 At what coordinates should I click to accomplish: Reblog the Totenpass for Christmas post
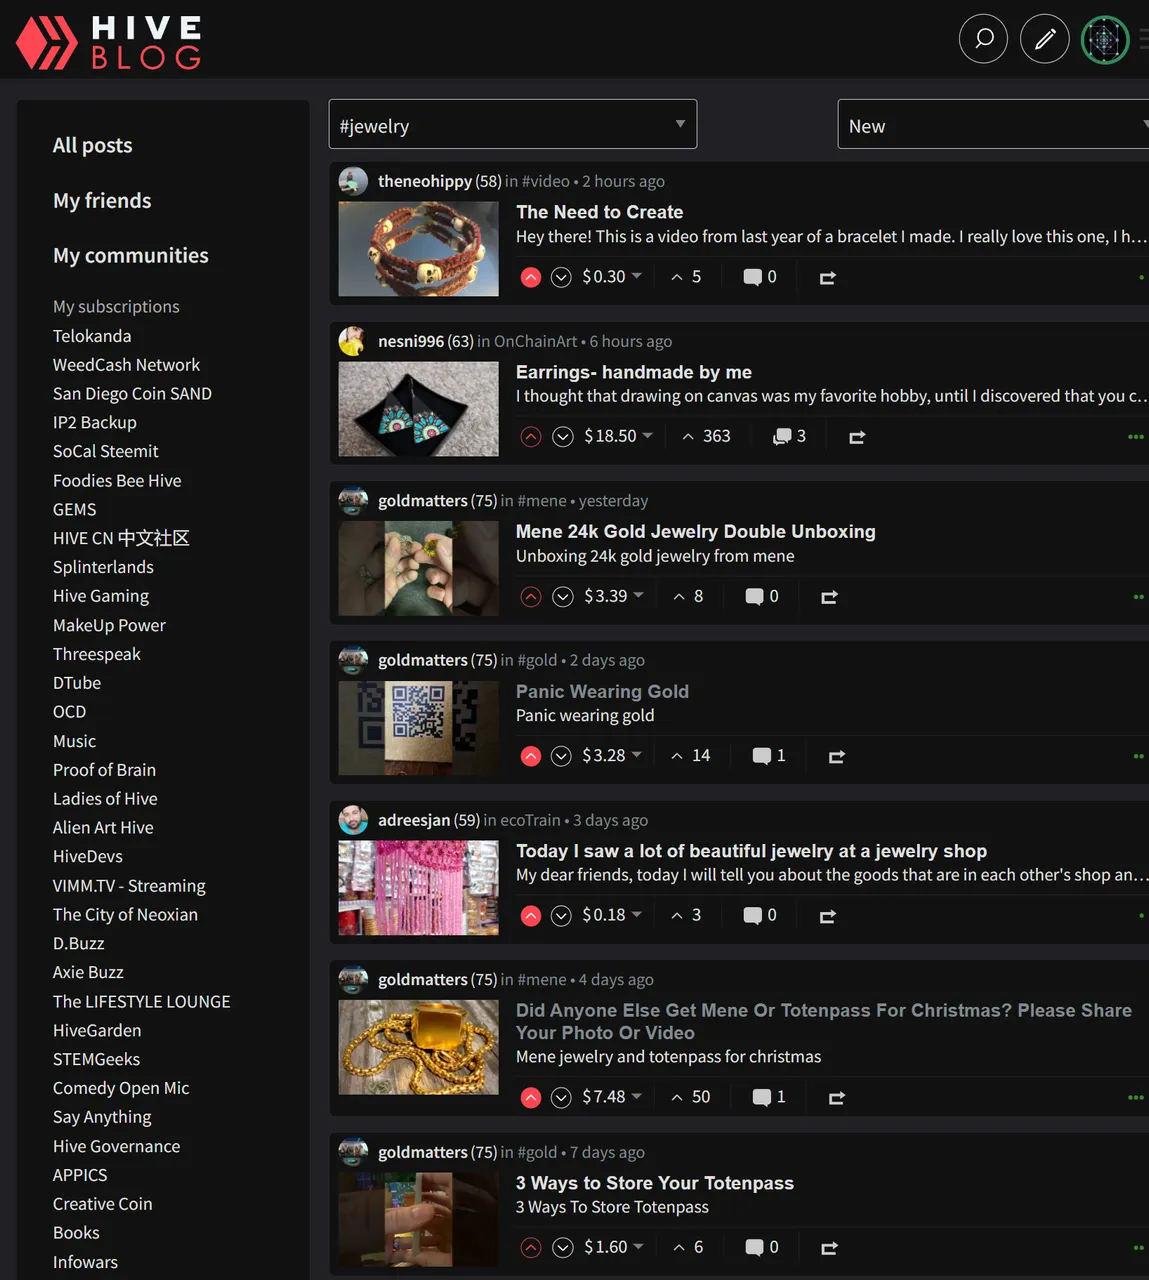[x=837, y=1099]
